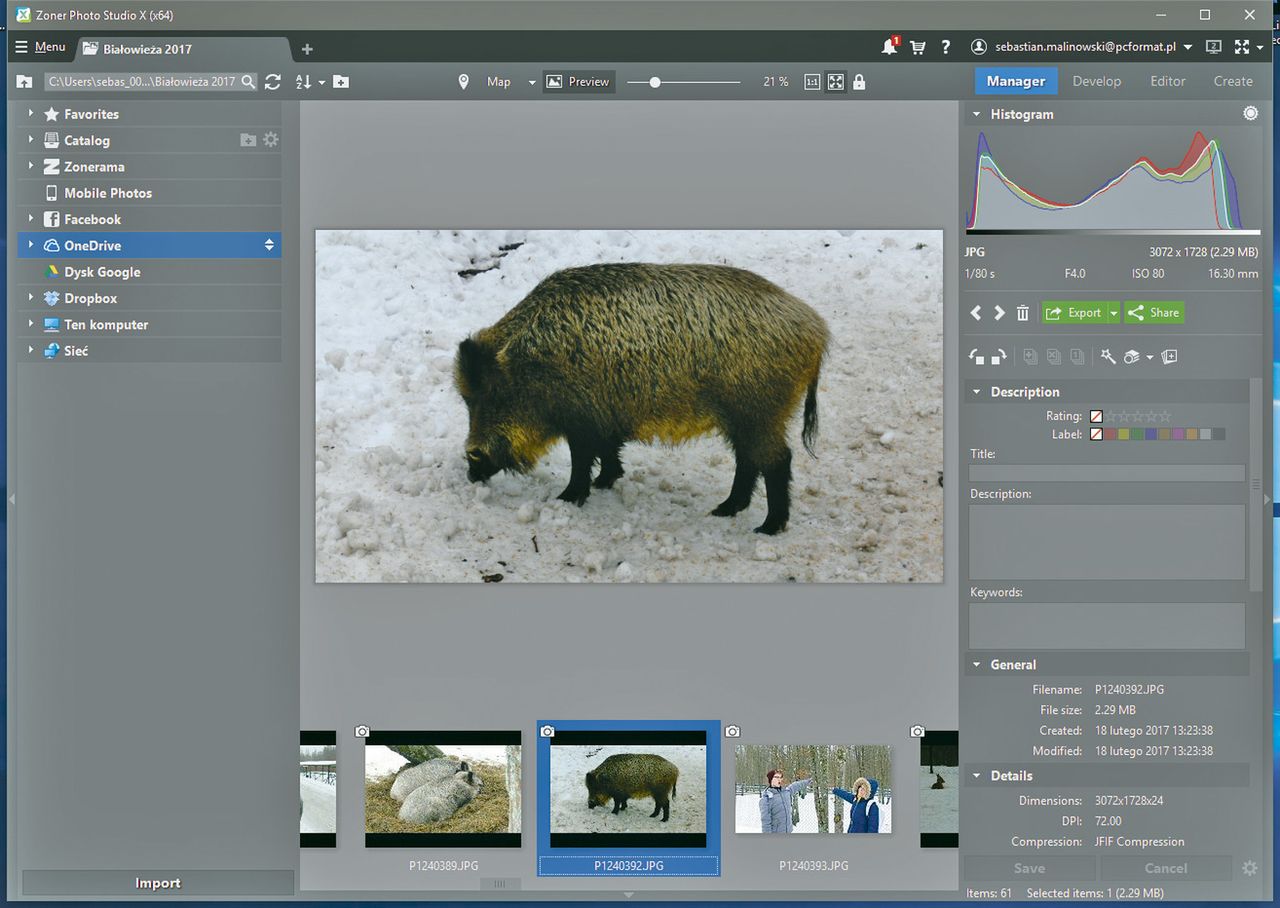Open the Menu

click(40, 47)
